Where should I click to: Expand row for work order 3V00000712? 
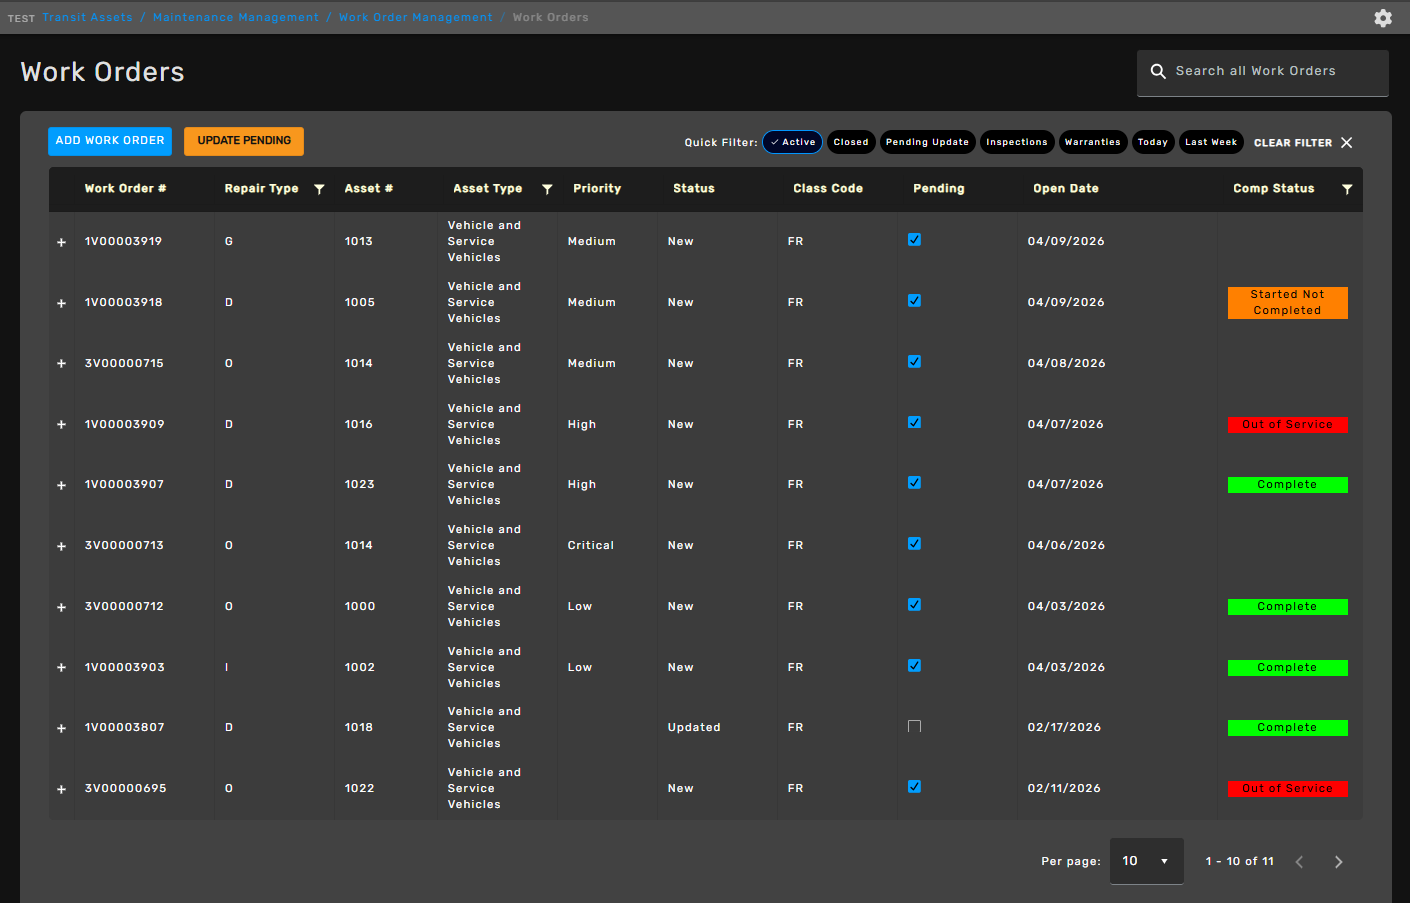pyautogui.click(x=61, y=607)
